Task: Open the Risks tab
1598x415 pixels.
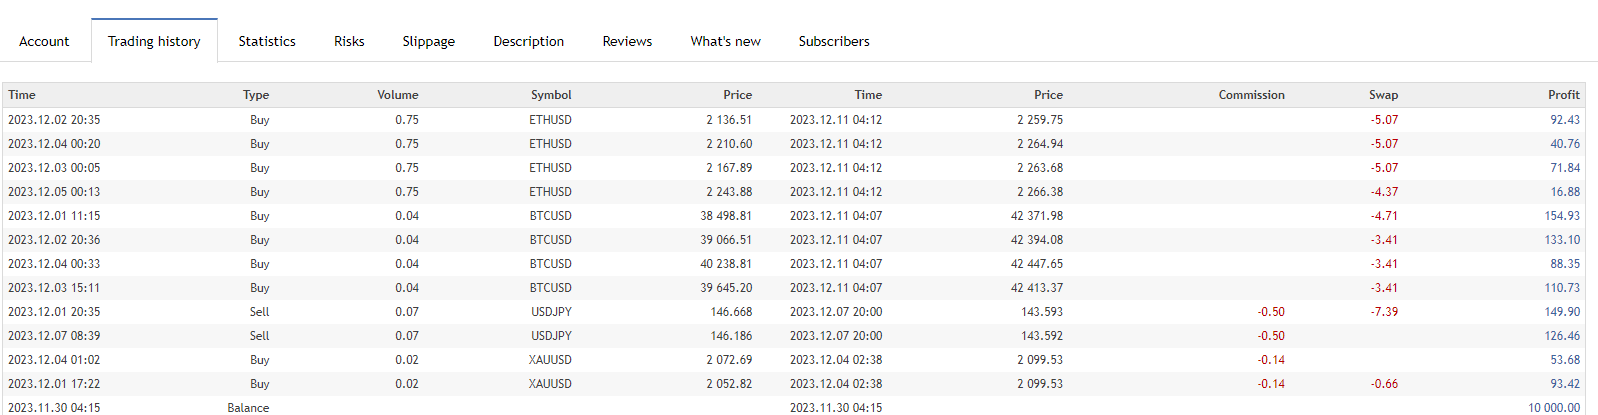Action: (349, 41)
